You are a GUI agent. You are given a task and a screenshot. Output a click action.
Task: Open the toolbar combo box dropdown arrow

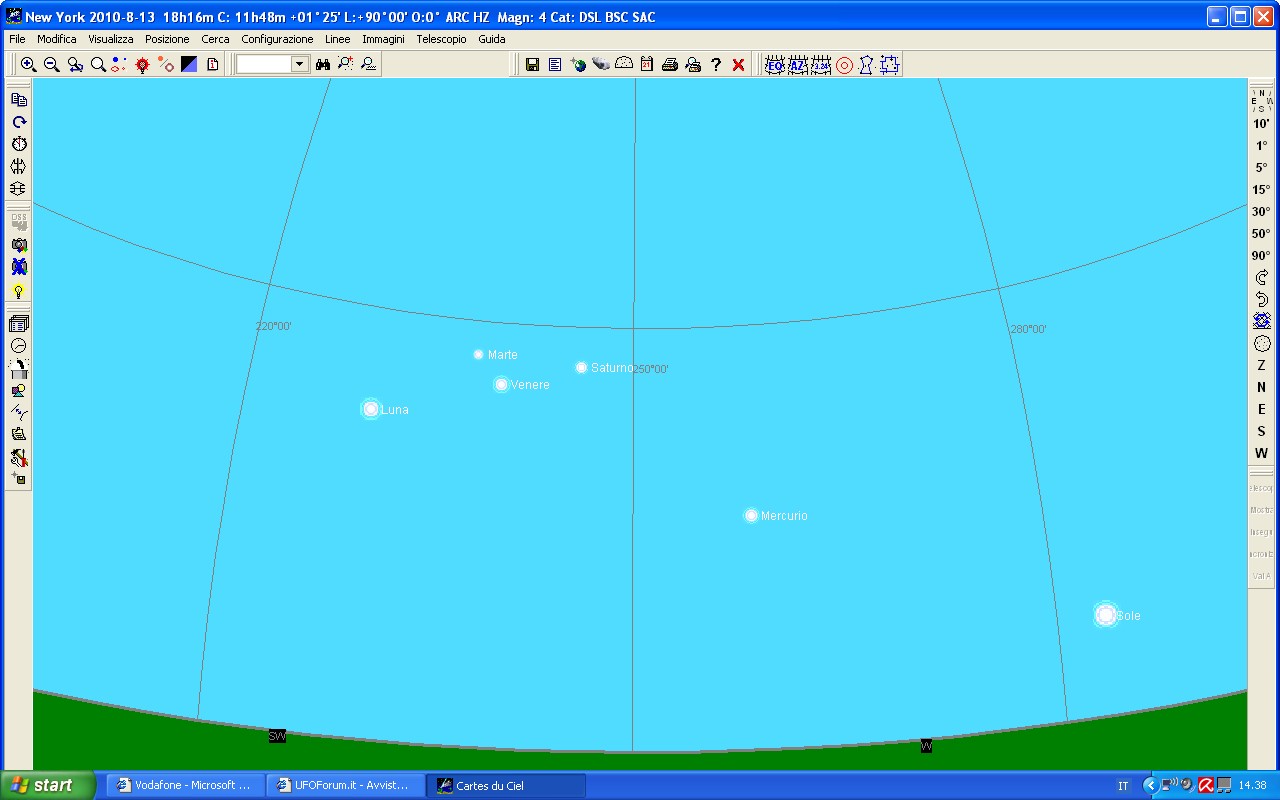point(300,64)
